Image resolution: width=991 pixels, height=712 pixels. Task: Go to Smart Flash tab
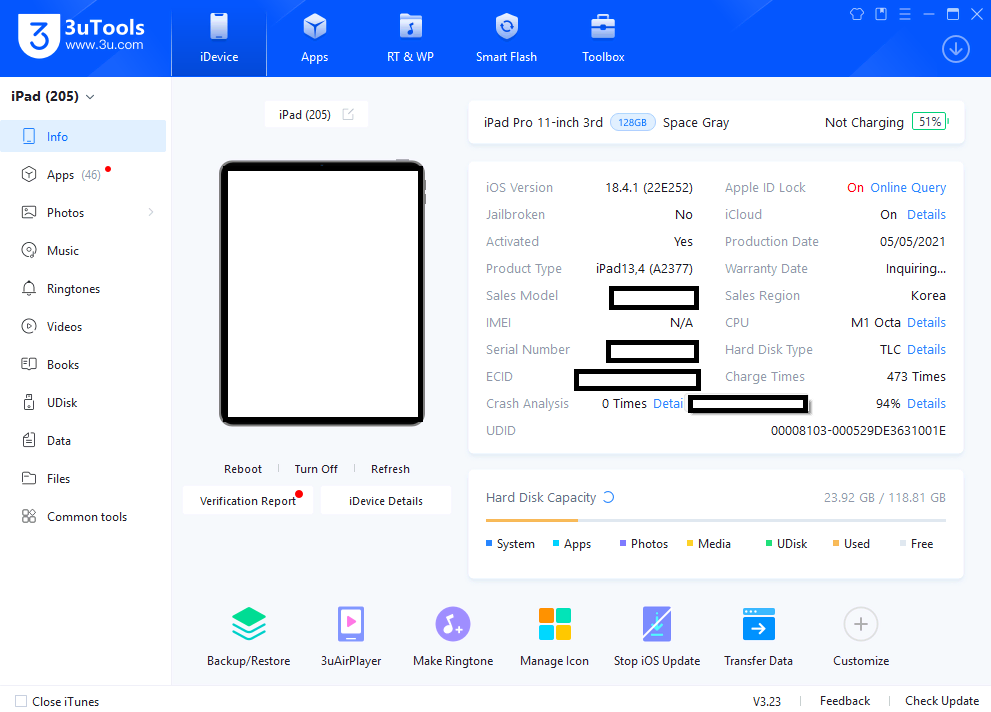506,39
